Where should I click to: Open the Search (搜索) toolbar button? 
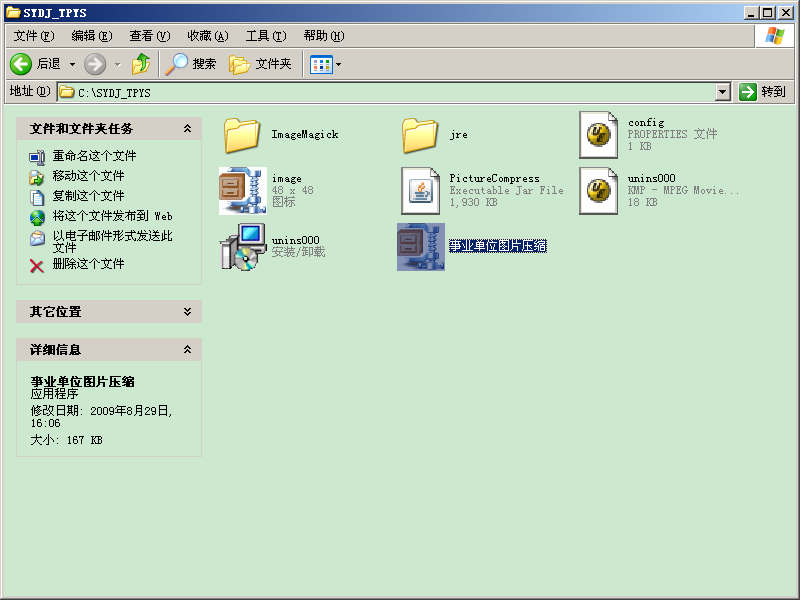[191, 64]
